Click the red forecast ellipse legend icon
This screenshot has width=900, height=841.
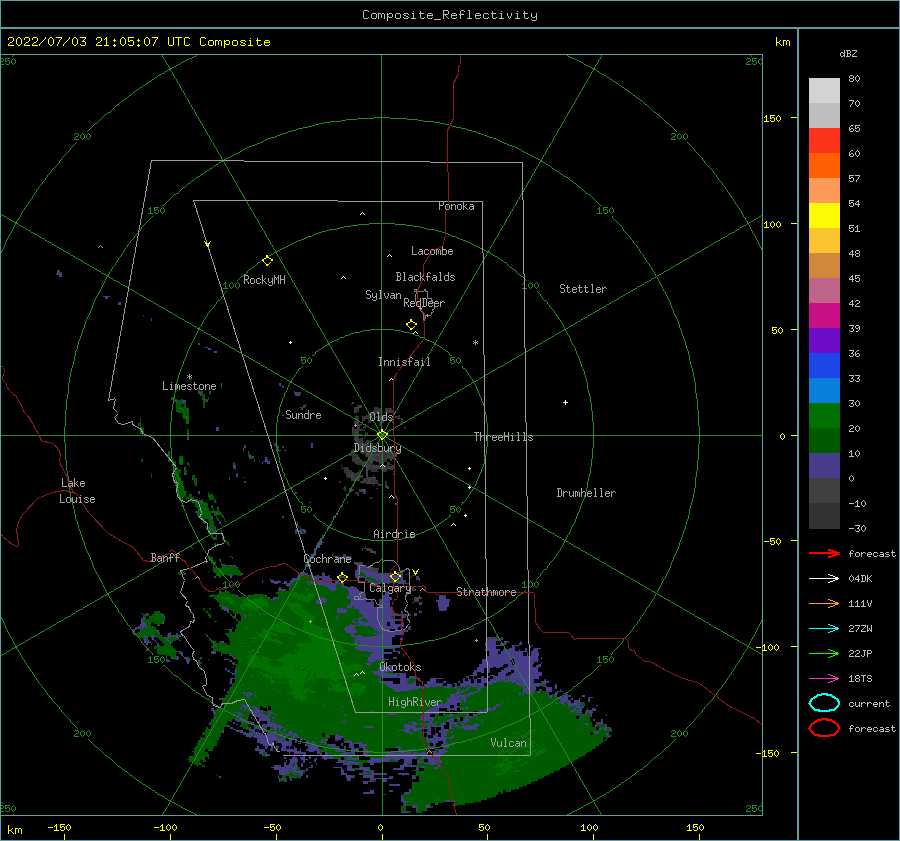tap(824, 728)
